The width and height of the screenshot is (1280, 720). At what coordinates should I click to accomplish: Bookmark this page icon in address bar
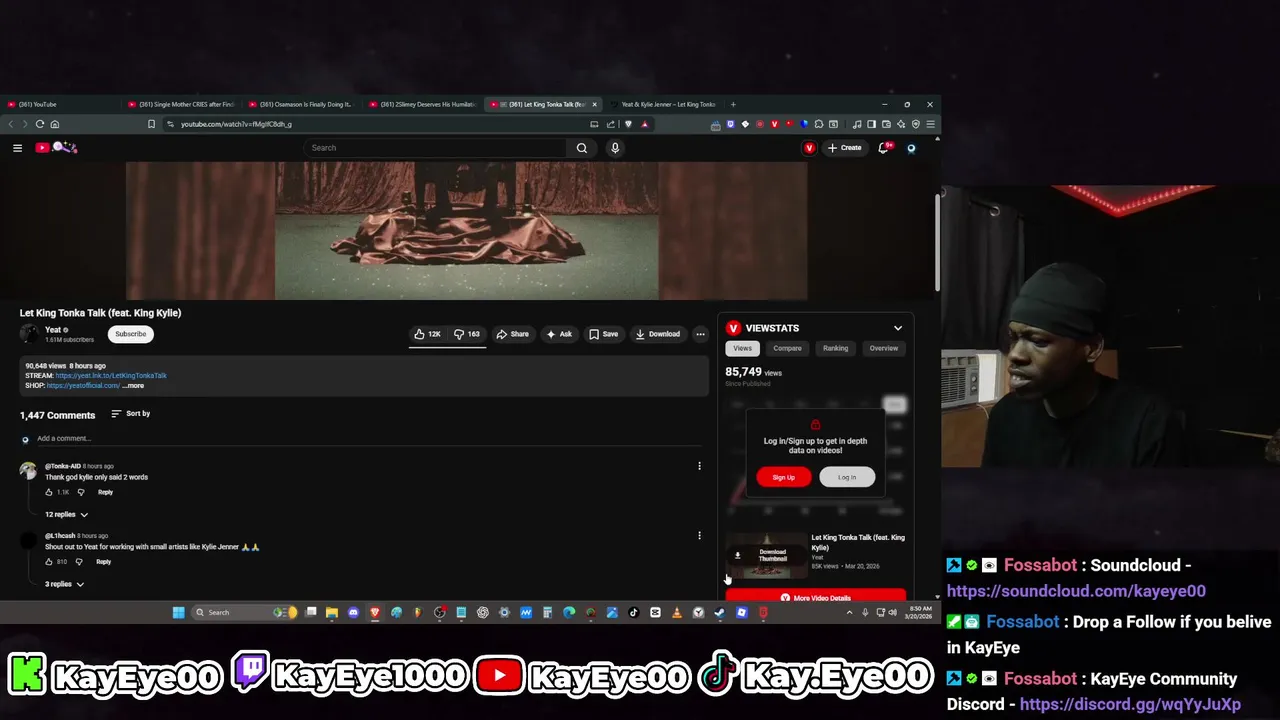pyautogui.click(x=151, y=124)
